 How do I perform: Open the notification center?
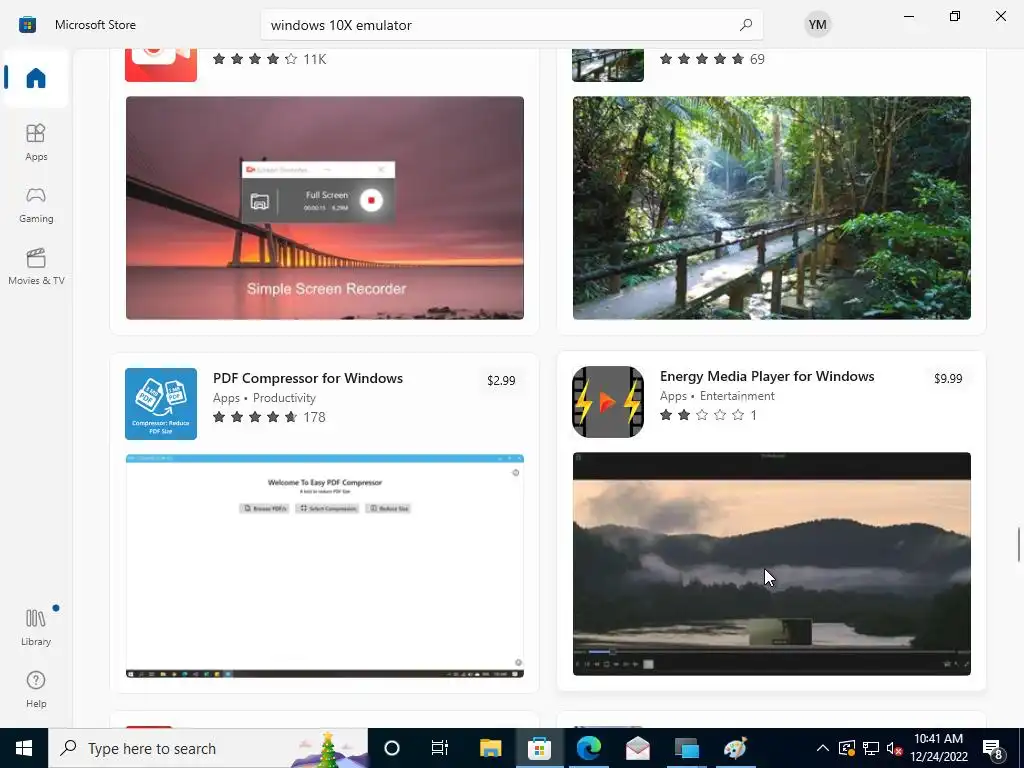(993, 748)
